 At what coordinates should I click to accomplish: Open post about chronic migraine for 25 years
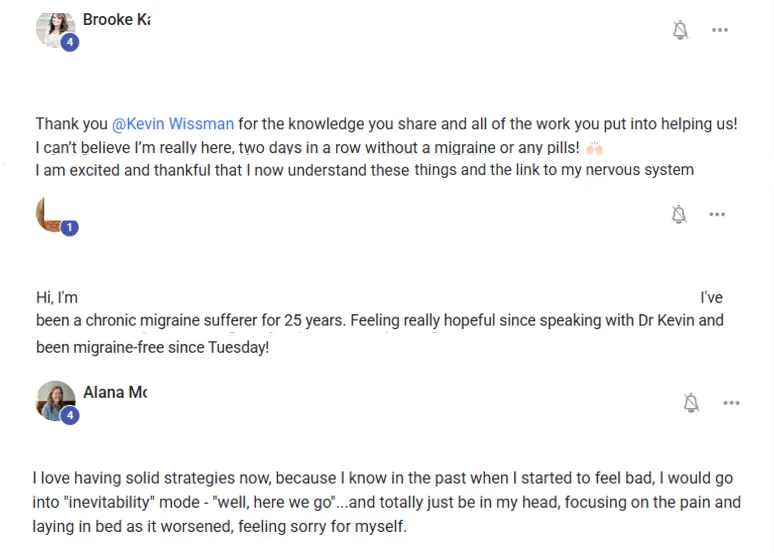click(380, 322)
